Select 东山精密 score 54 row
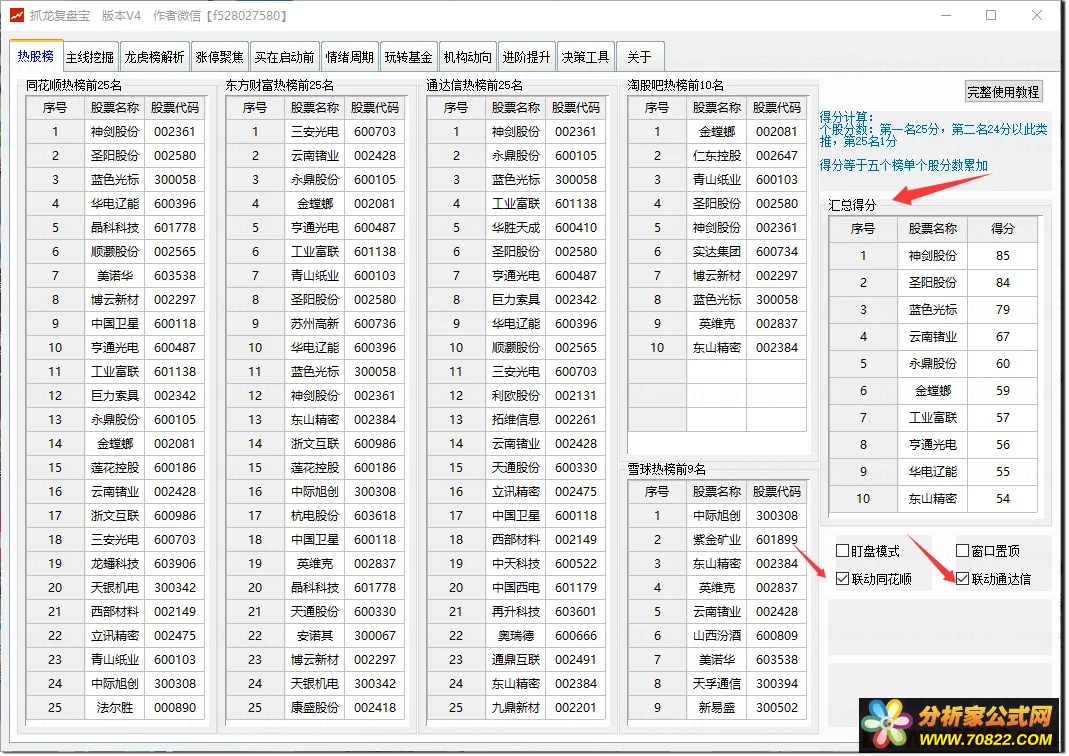 click(933, 498)
